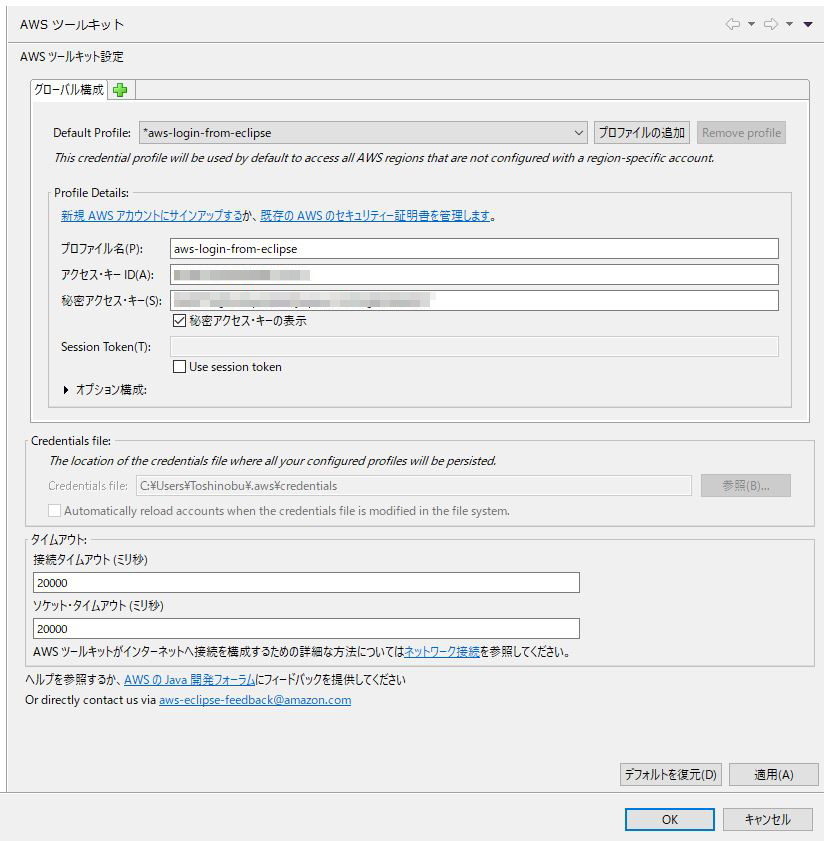The width and height of the screenshot is (824, 841).
Task: Open the manage existing AWS security credentials link
Action: coord(376,216)
